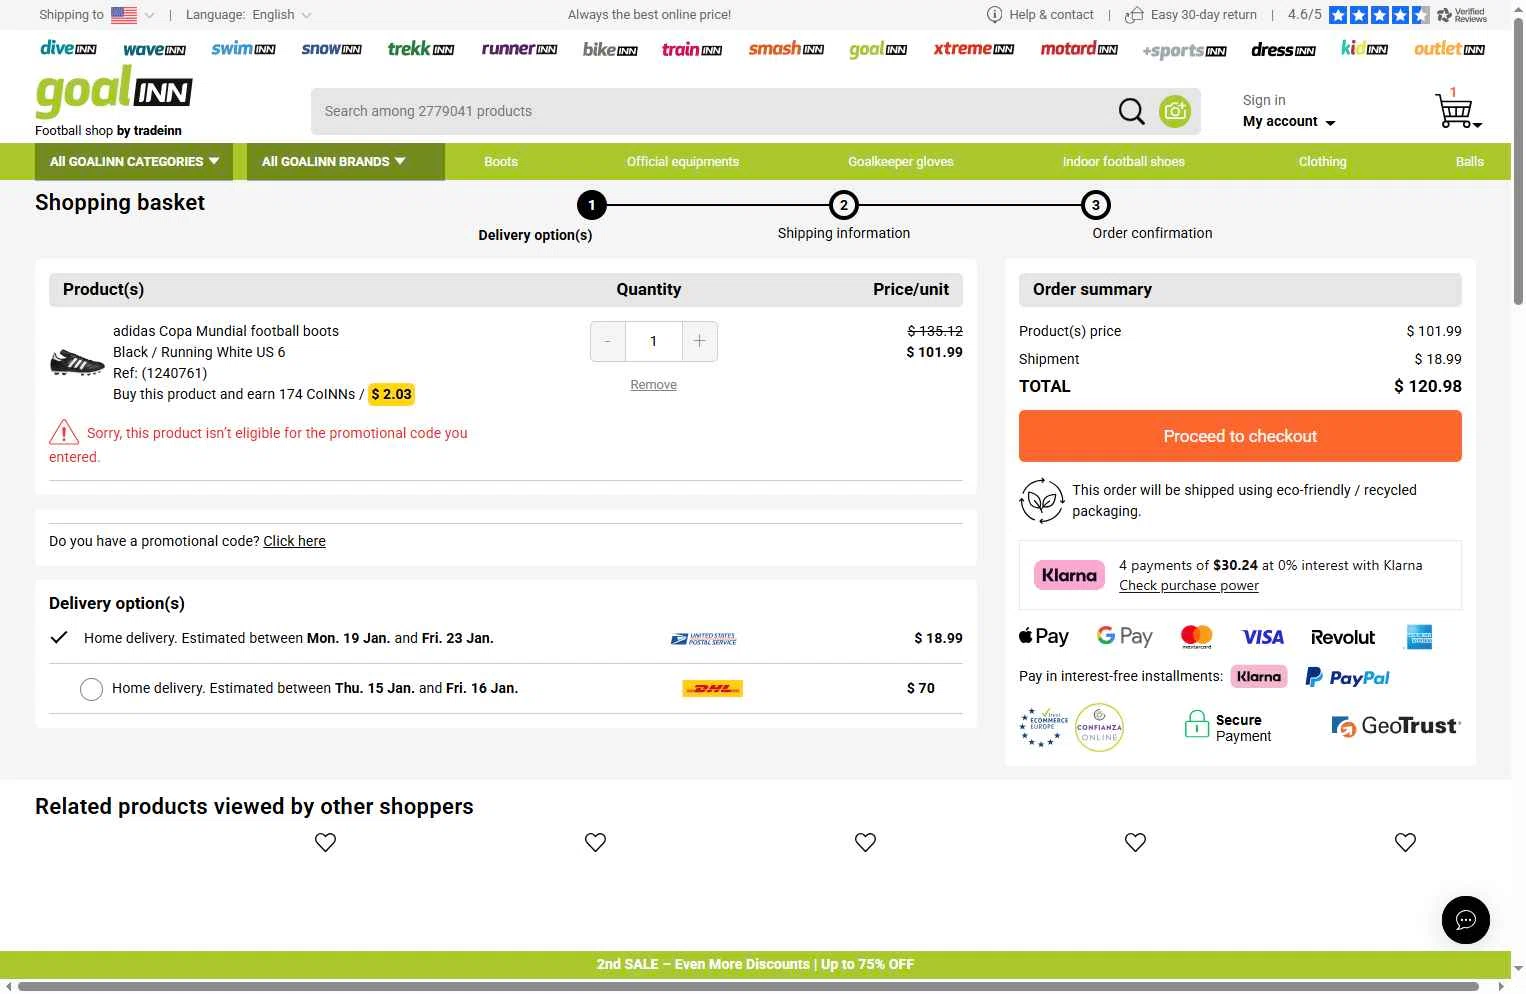This screenshot has width=1526, height=994.
Task: Increase quantity with plus button
Action: (699, 341)
